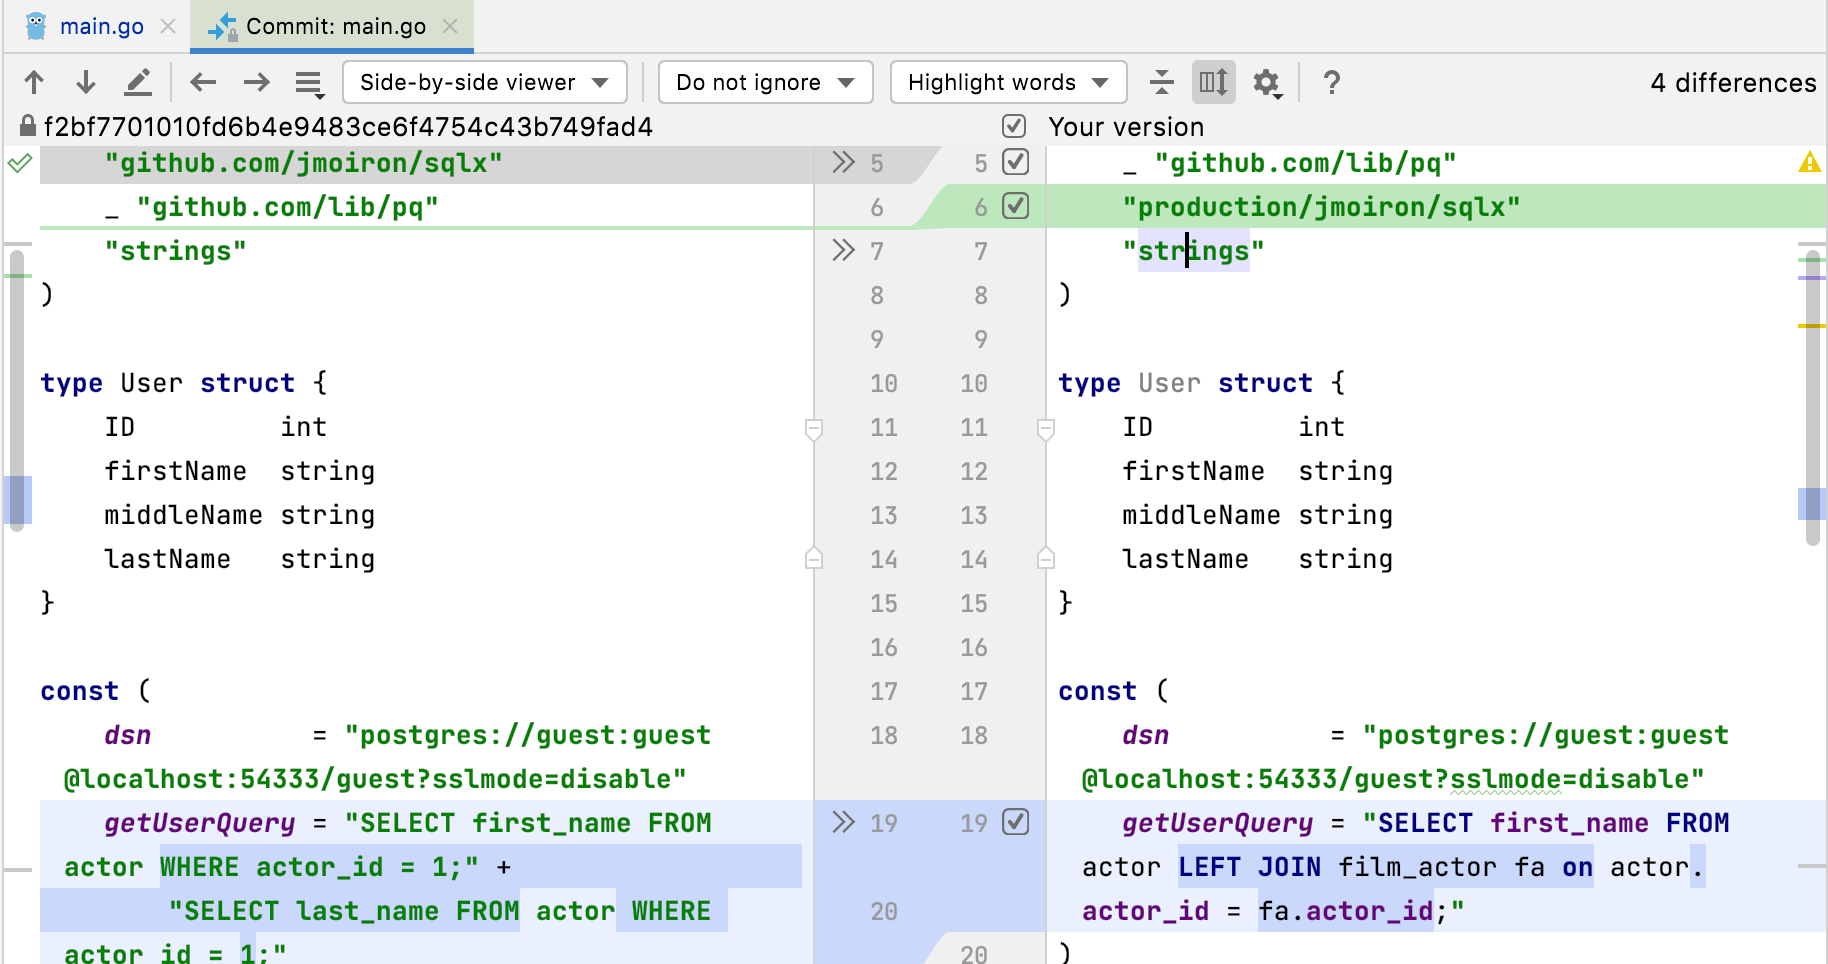1828x964 pixels.
Task: Open help with the question mark icon
Action: tap(1332, 82)
